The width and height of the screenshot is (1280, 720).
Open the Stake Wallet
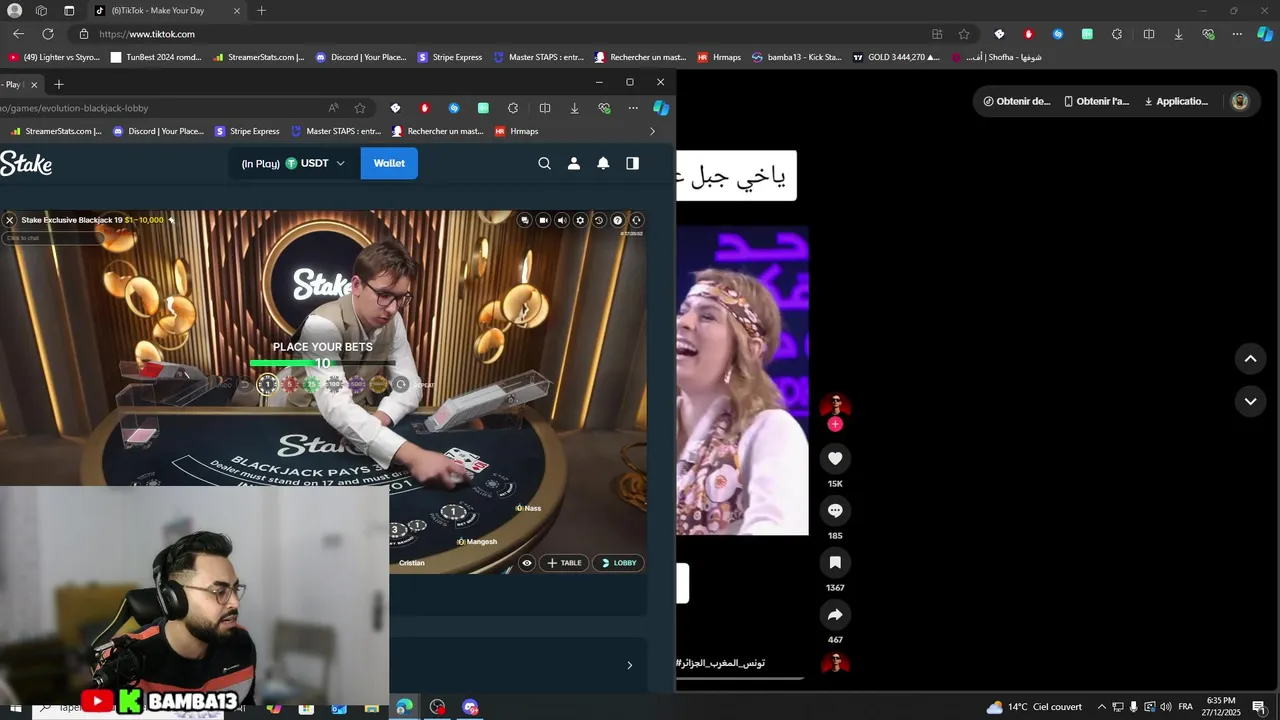(389, 163)
